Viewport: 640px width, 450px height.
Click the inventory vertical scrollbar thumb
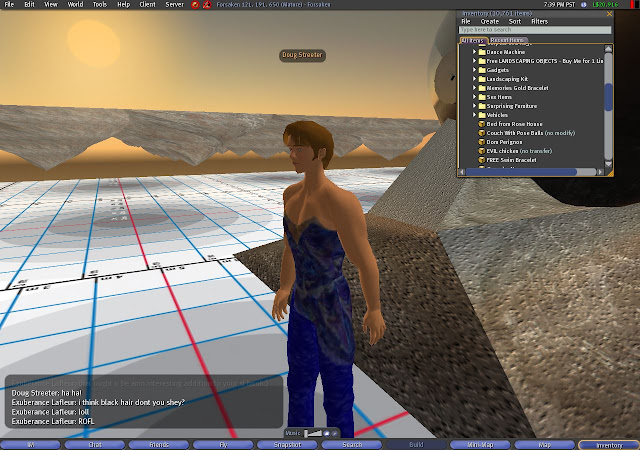coord(608,97)
